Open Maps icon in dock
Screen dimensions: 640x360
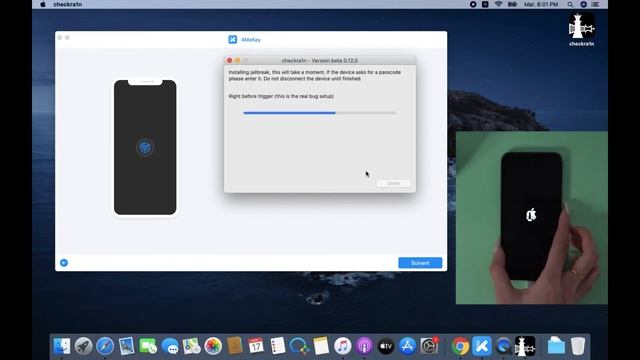pyautogui.click(x=191, y=346)
